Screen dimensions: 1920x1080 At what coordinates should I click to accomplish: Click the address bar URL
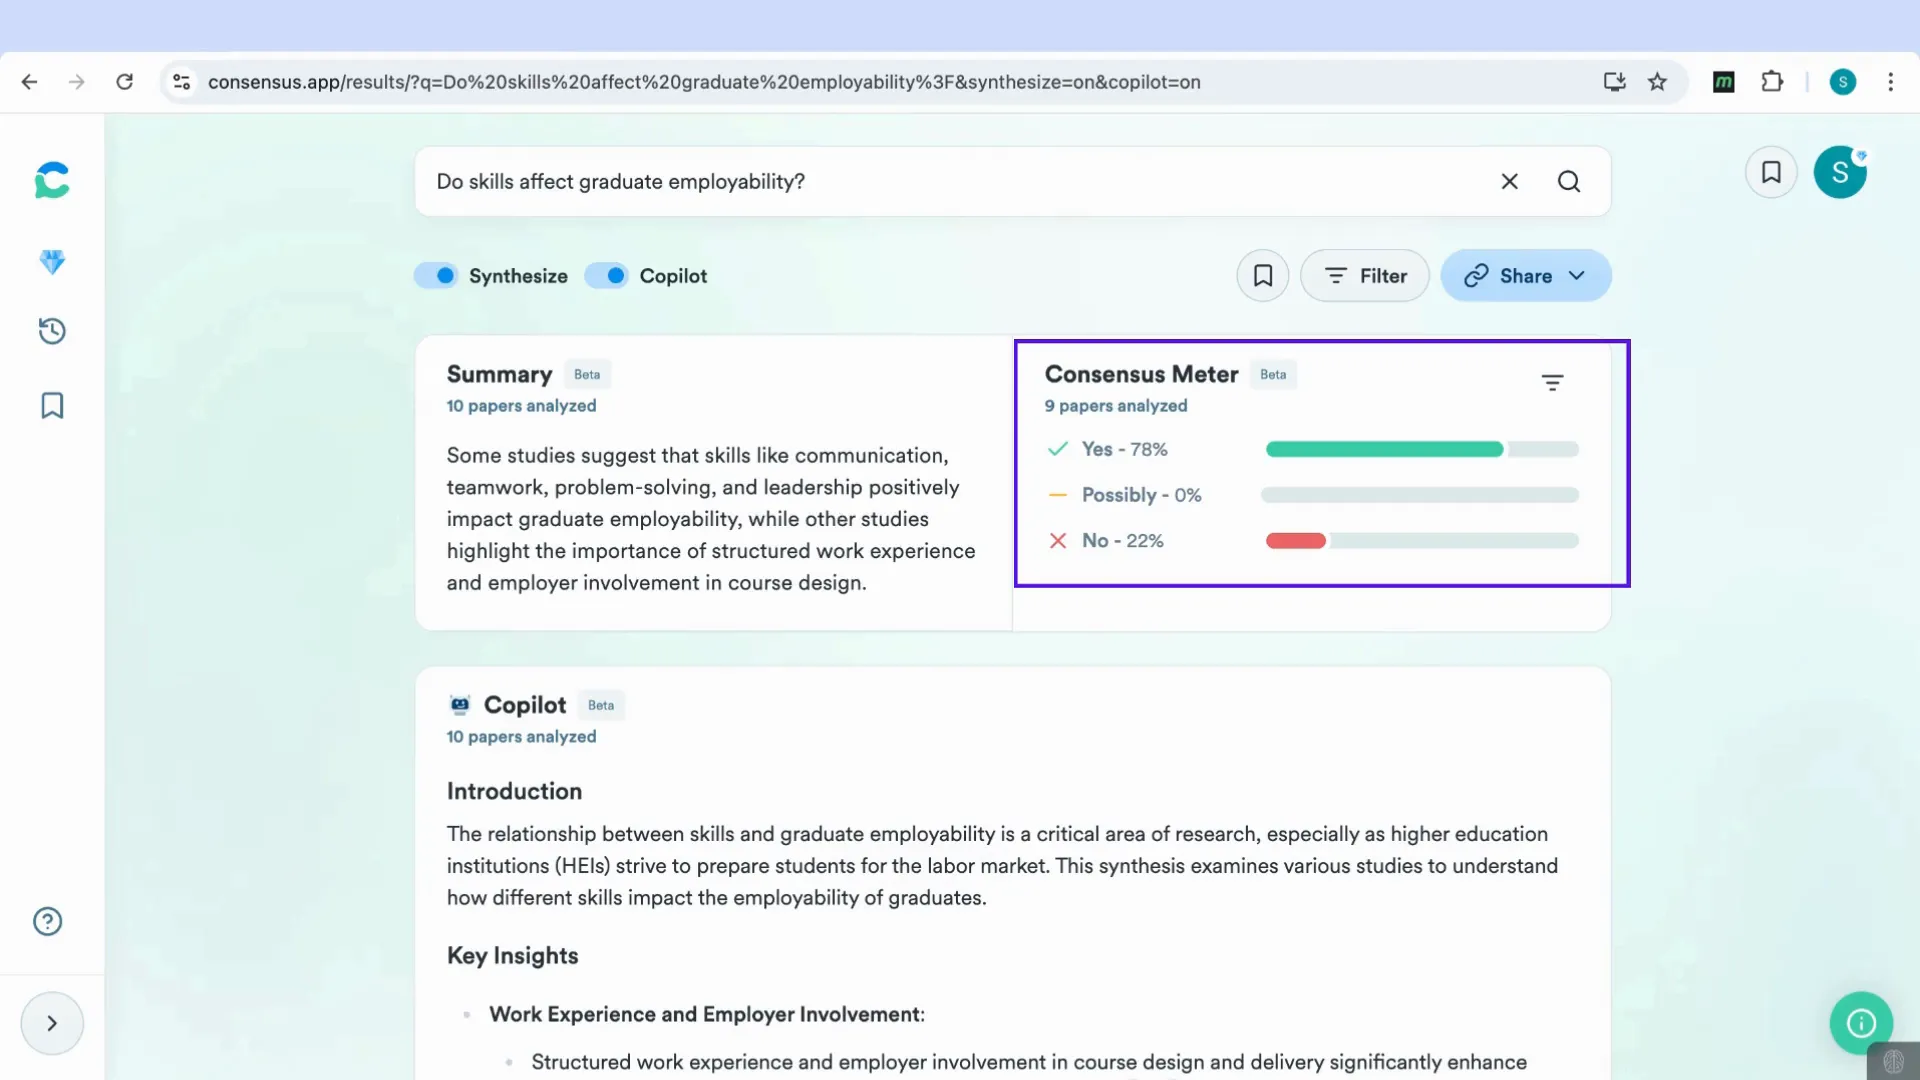pos(704,82)
